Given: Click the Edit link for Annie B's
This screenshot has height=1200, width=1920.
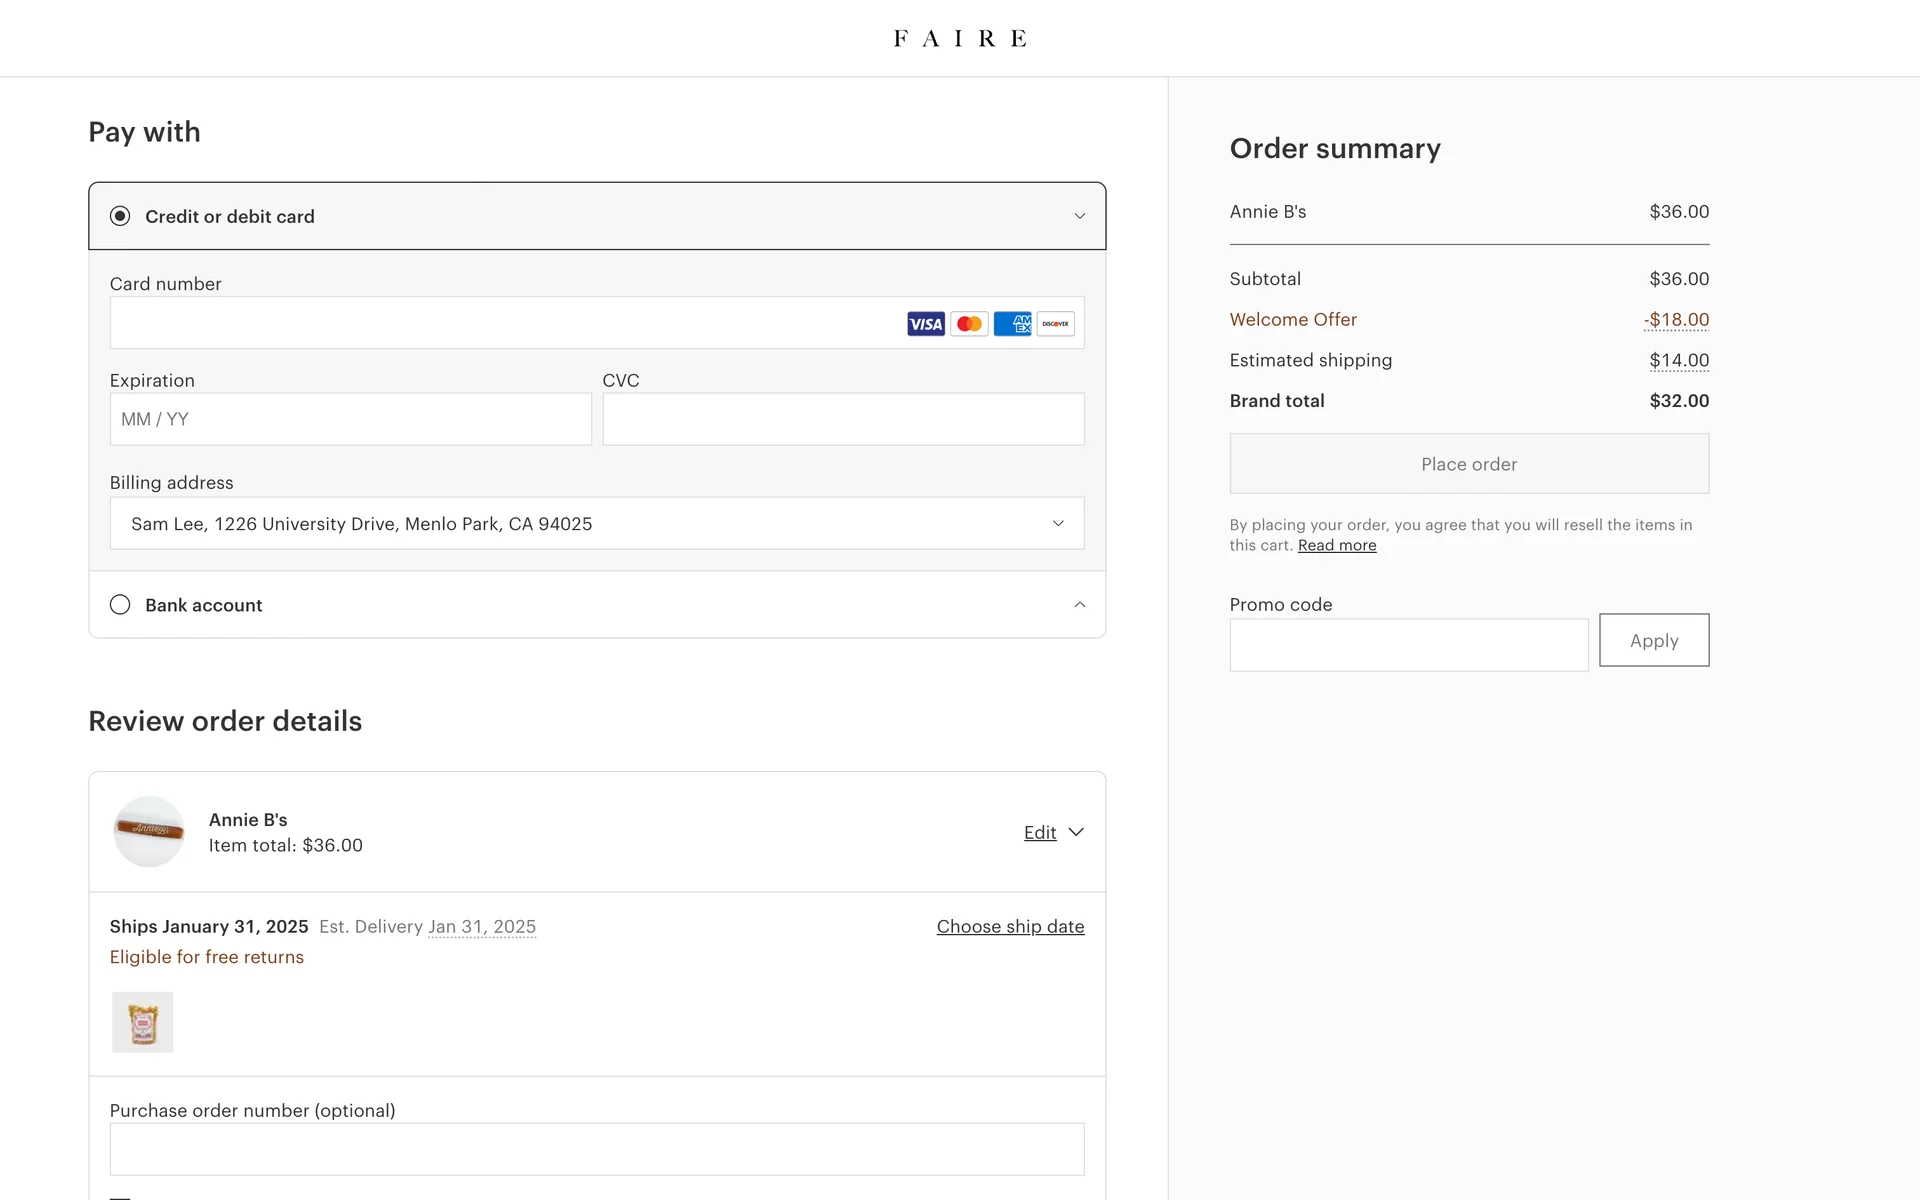Looking at the screenshot, I should pos(1039,832).
